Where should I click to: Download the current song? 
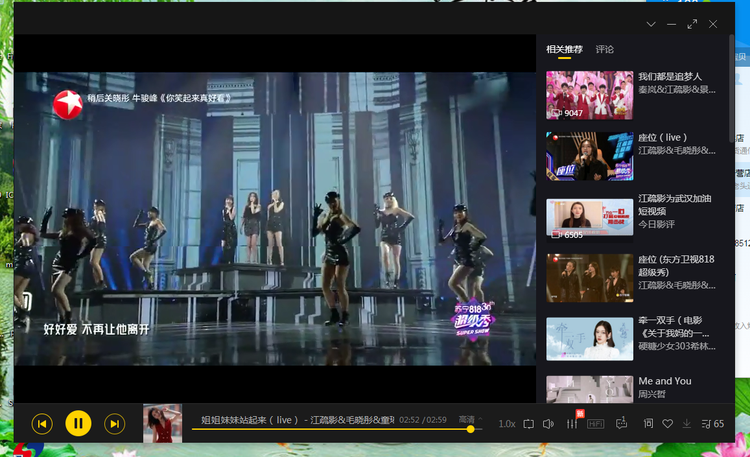pyautogui.click(x=686, y=424)
